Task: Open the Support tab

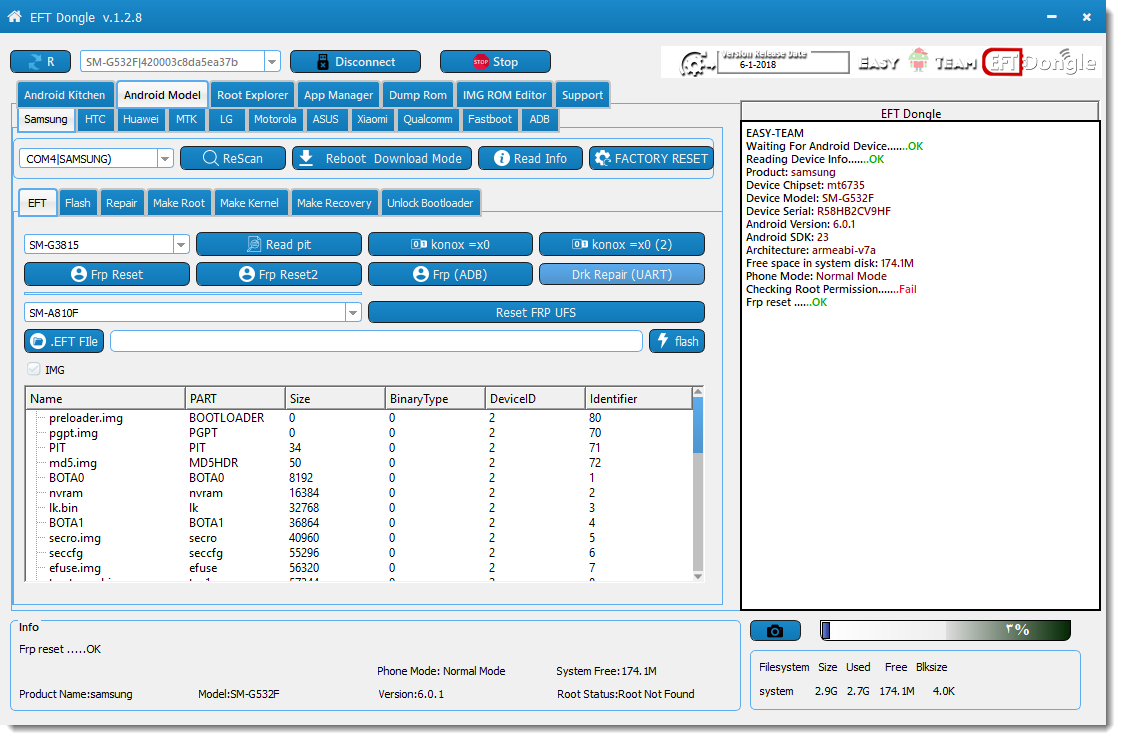Action: (x=582, y=95)
